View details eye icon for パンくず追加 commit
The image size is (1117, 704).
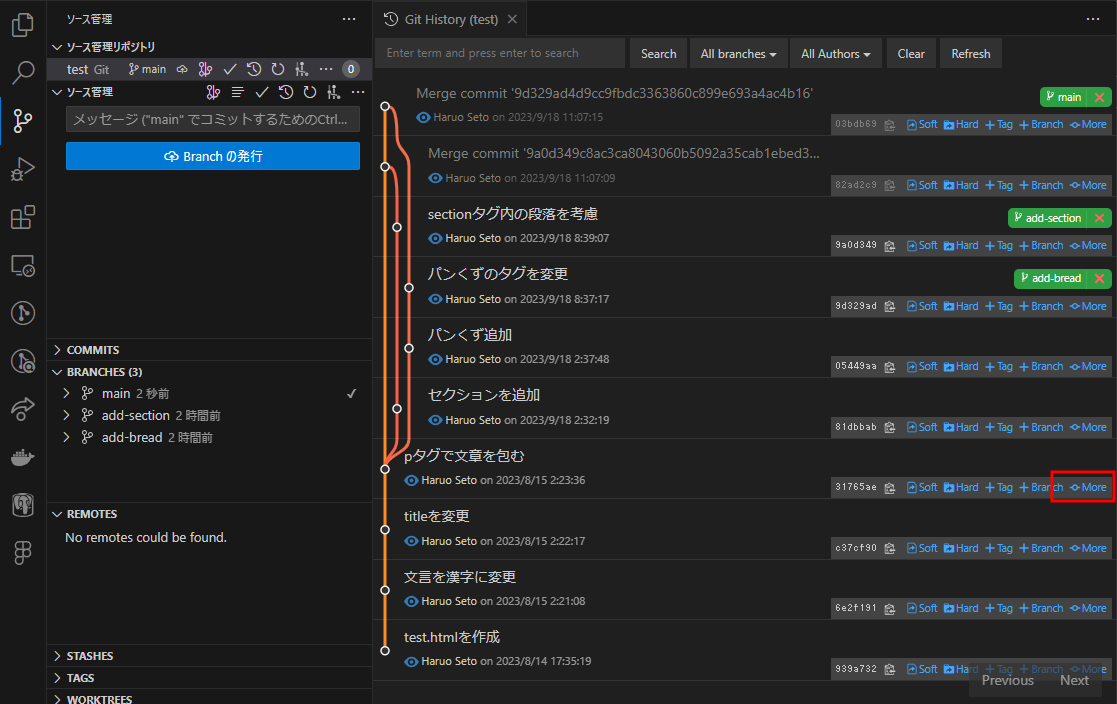pyautogui.click(x=435, y=359)
